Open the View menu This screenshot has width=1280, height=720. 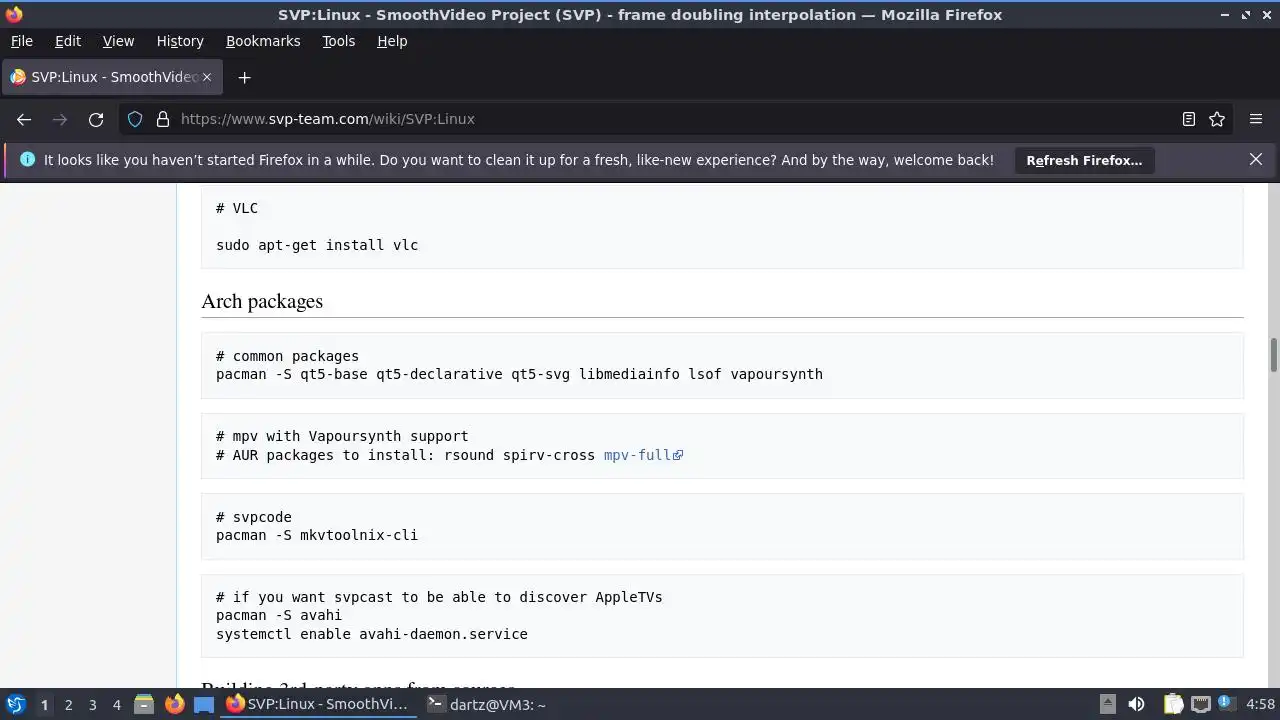pos(118,41)
